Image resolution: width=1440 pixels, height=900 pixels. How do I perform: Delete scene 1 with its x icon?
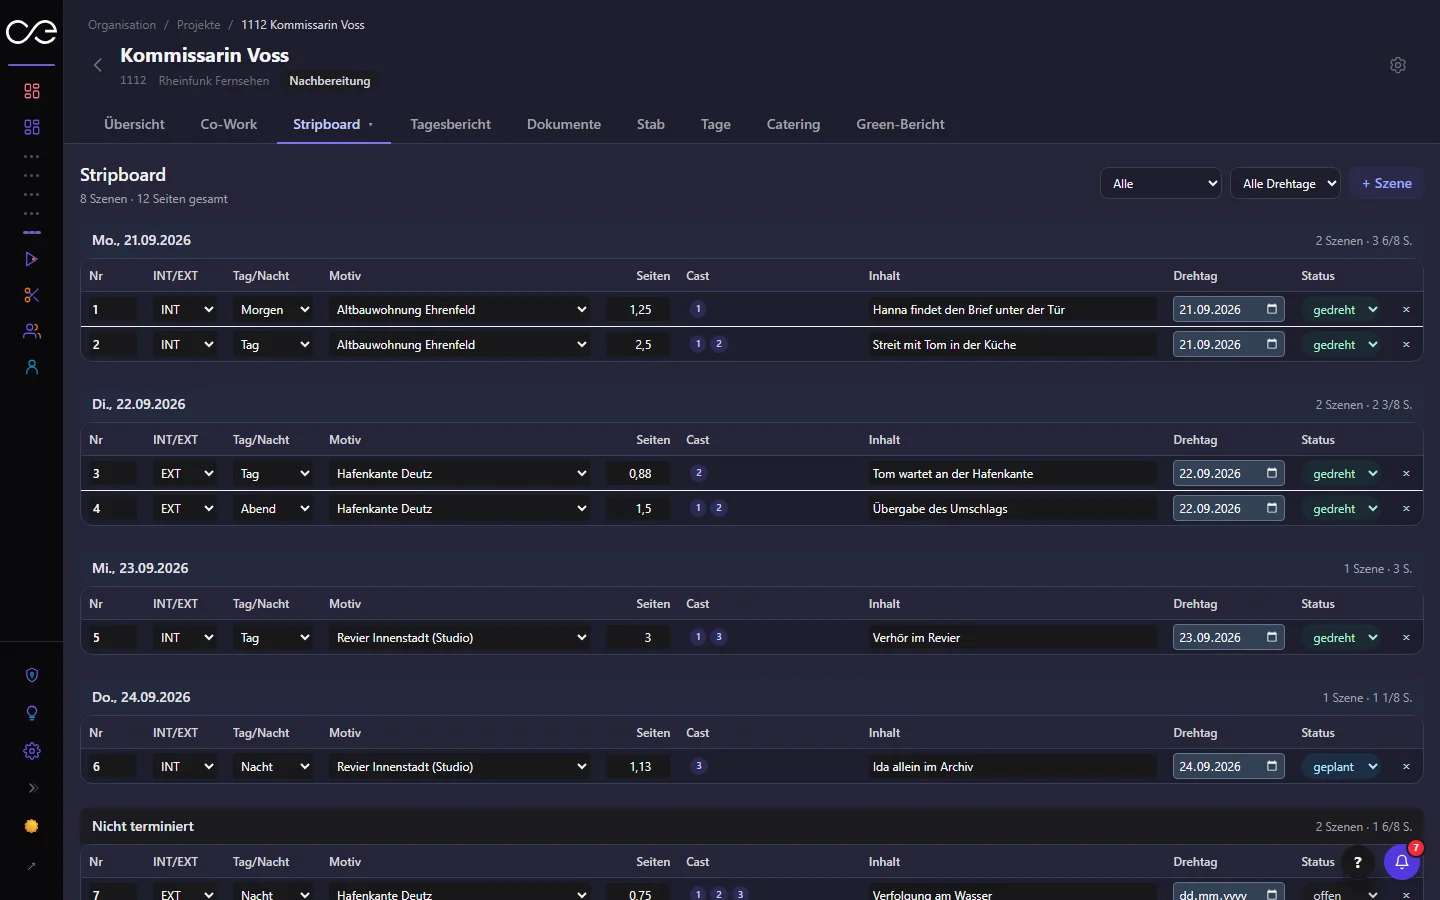pyautogui.click(x=1406, y=310)
